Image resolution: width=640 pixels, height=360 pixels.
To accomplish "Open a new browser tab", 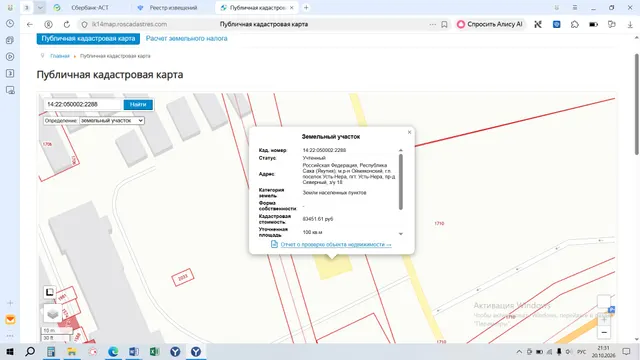I will click(306, 8).
